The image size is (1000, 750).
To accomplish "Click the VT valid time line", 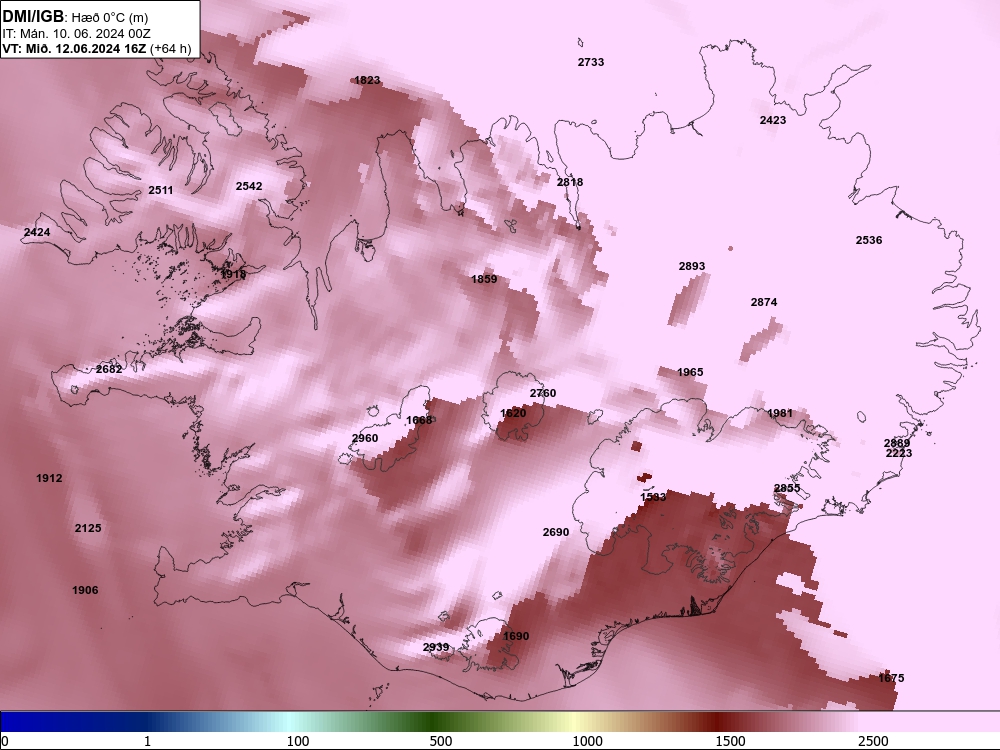I will click(x=96, y=48).
